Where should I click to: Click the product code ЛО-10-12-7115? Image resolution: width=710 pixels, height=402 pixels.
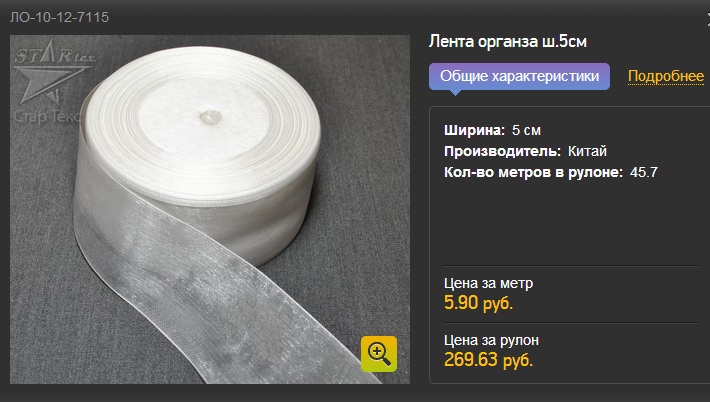[x=59, y=17]
